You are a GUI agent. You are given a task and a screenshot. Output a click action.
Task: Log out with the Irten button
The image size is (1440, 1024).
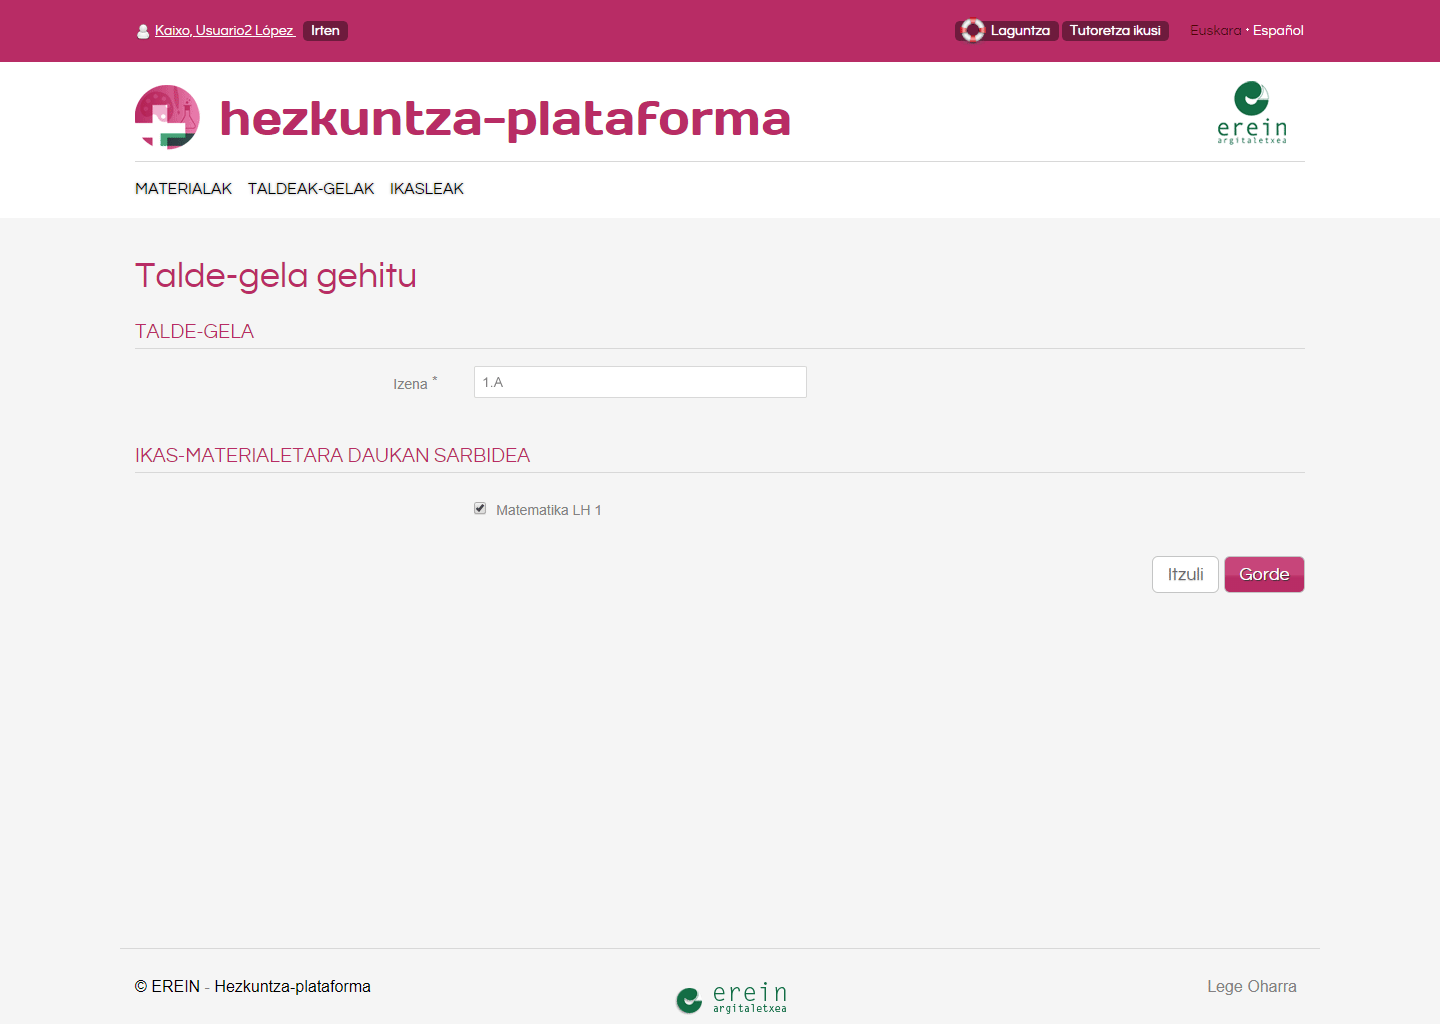[x=325, y=31]
